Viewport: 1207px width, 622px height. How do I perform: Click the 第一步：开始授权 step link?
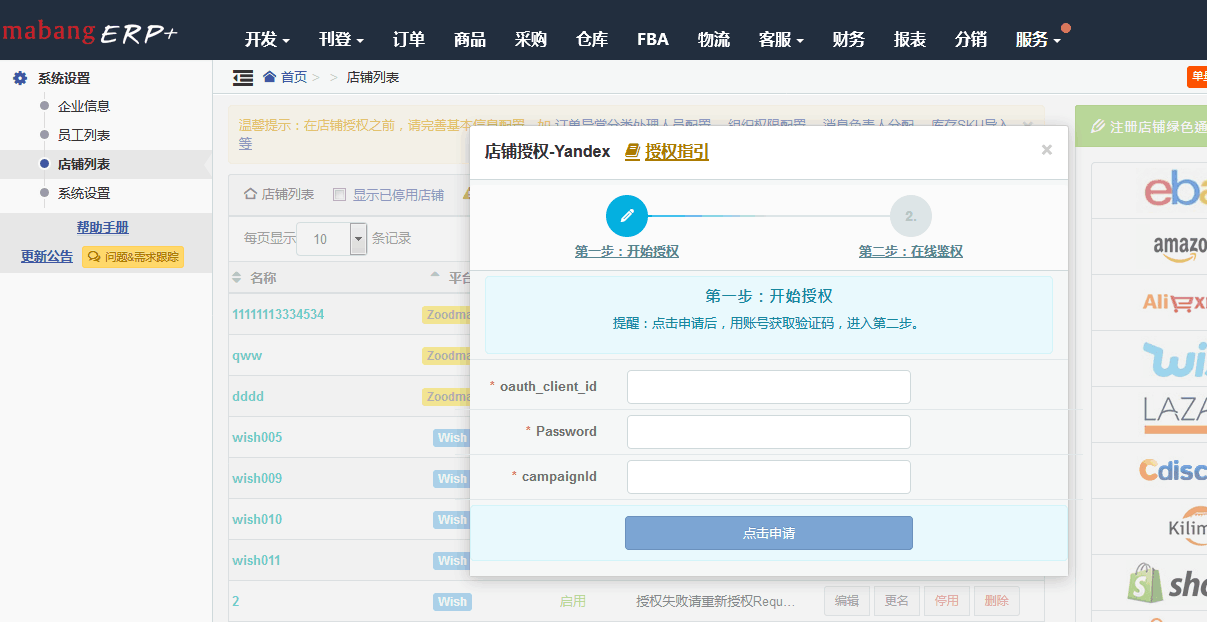coord(627,251)
